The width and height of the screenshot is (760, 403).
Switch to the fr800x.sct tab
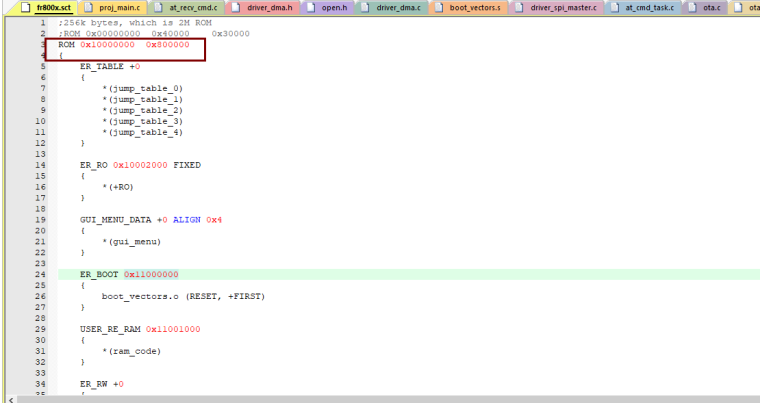click(47, 7)
